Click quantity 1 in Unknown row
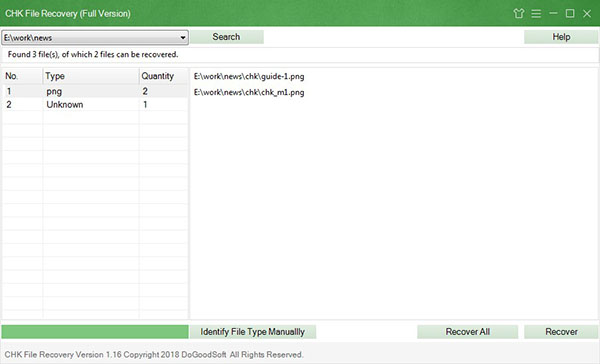 [x=145, y=104]
